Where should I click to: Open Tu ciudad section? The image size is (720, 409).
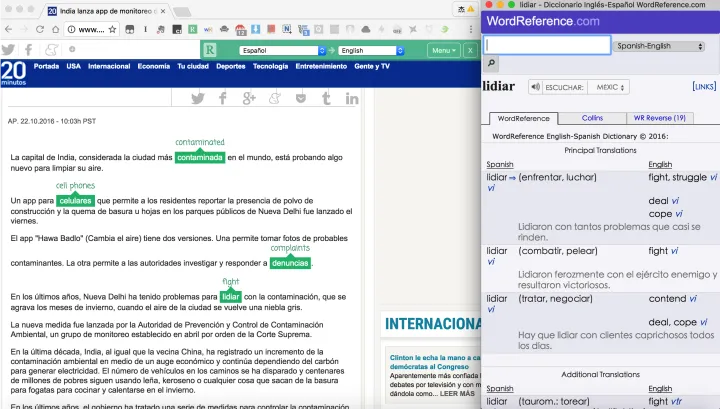(x=193, y=66)
